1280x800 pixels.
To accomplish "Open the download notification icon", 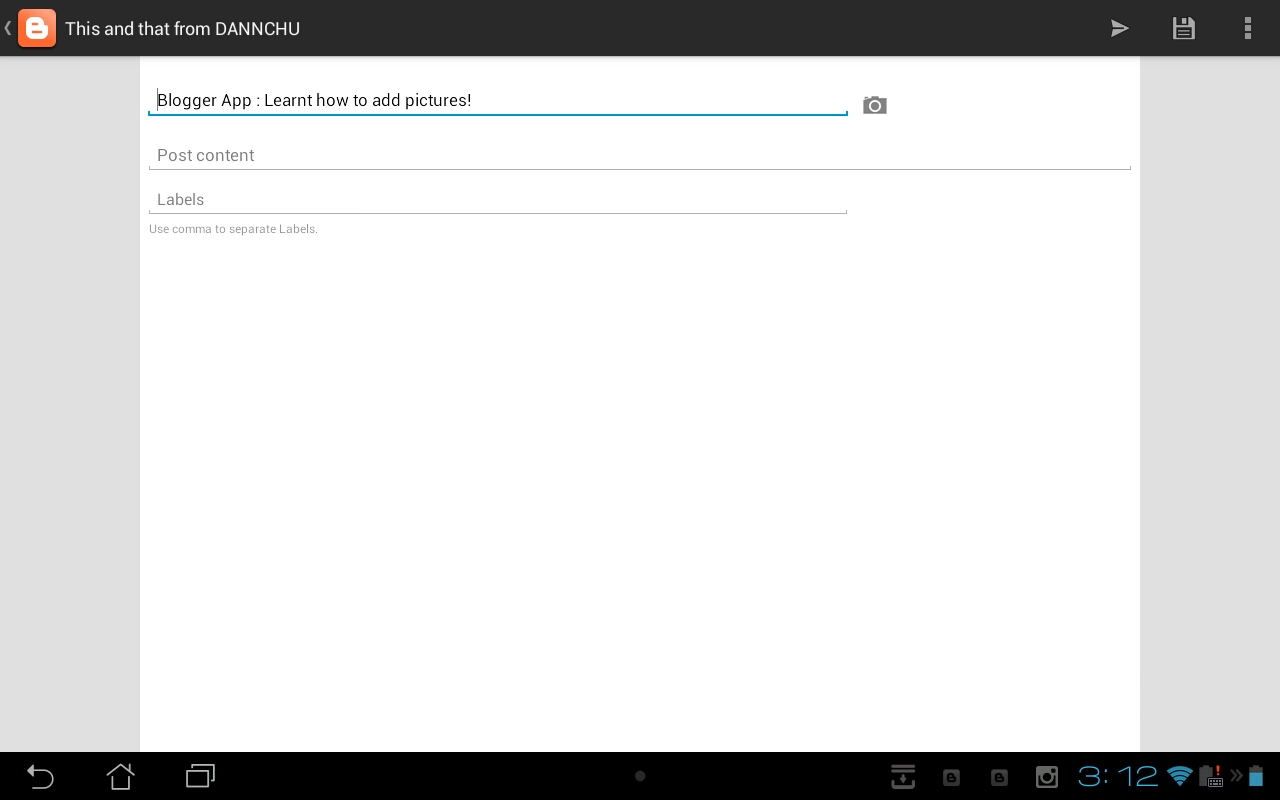I will (903, 776).
